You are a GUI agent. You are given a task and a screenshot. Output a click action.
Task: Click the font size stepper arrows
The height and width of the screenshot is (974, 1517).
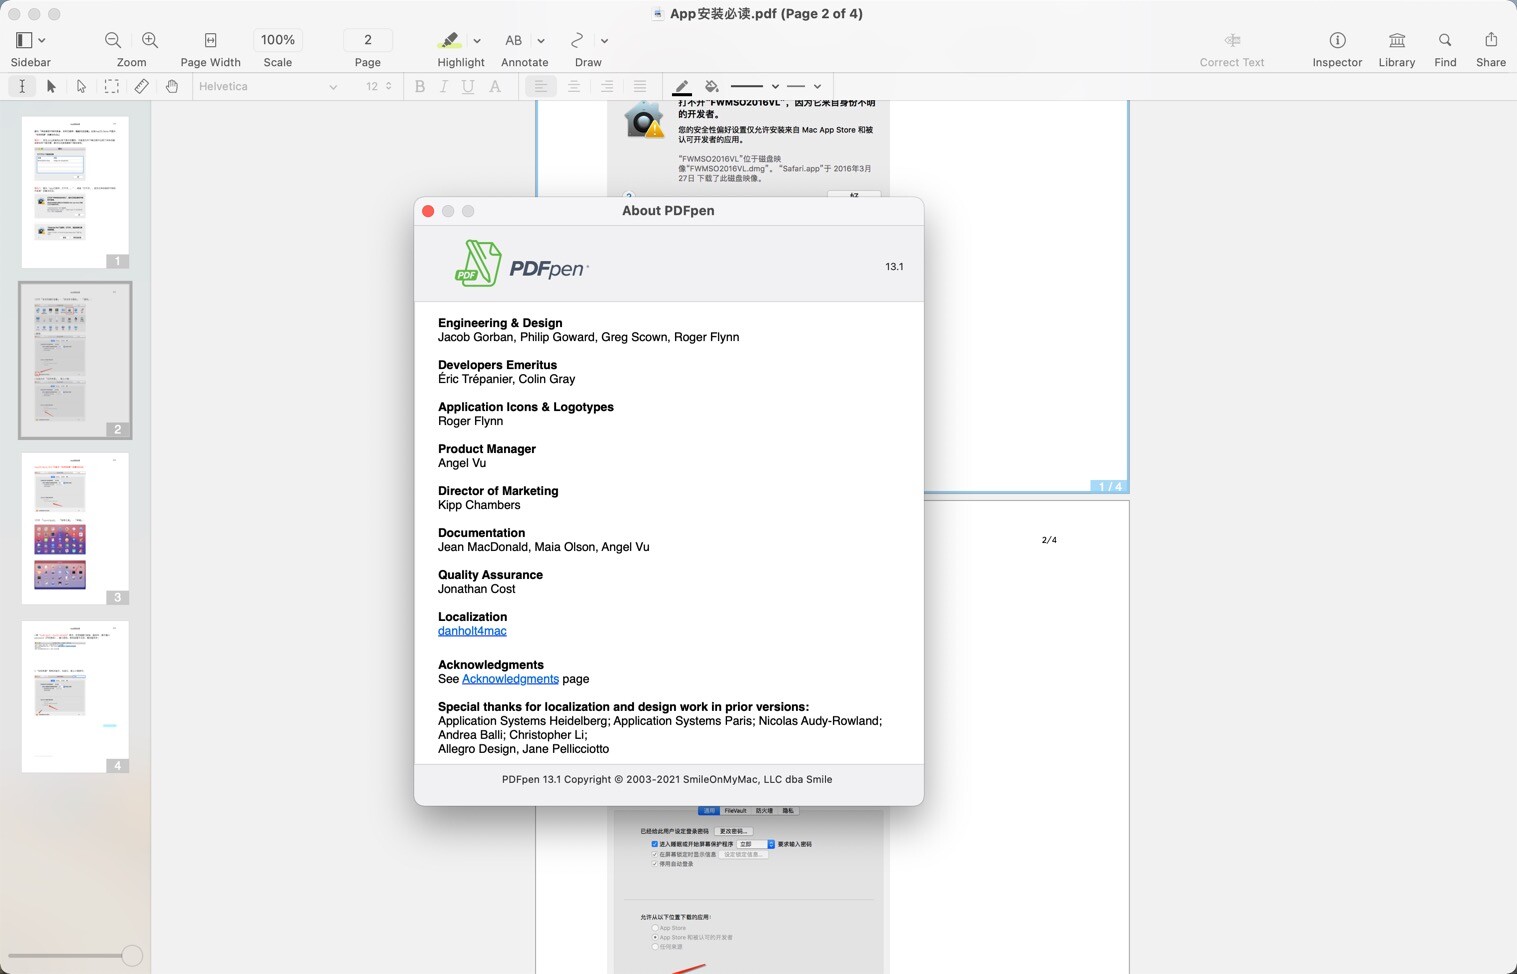click(388, 86)
